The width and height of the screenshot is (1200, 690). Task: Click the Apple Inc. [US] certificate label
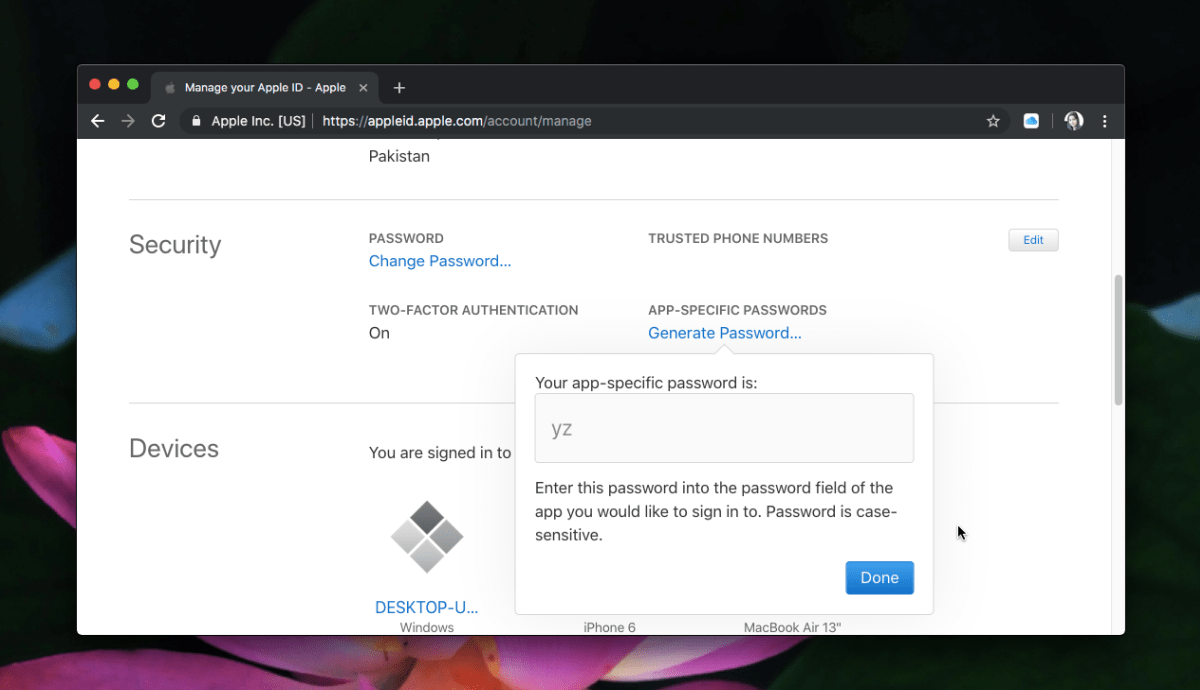coord(258,121)
